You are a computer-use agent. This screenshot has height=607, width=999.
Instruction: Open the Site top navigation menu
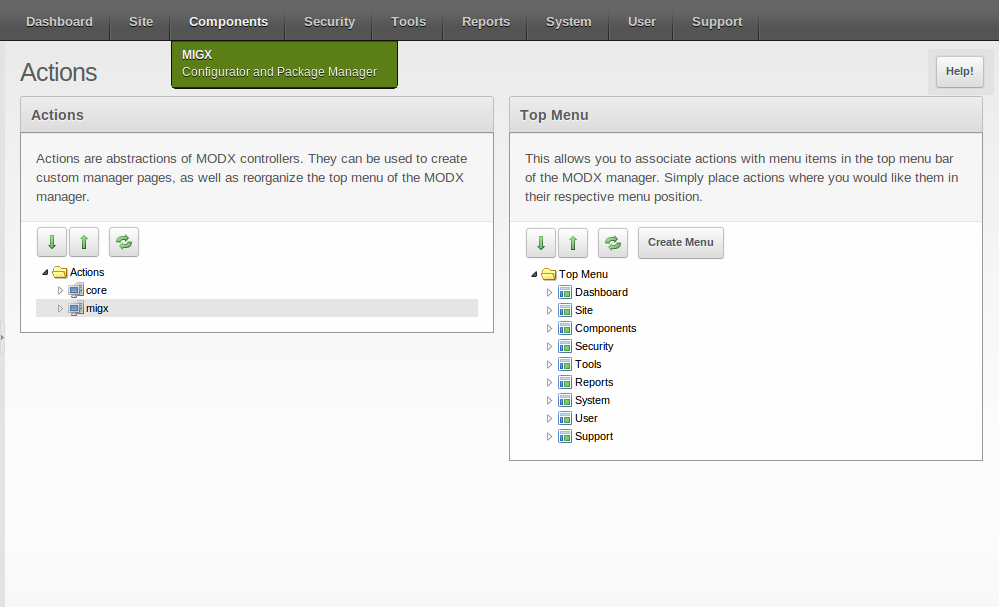[x=141, y=21]
